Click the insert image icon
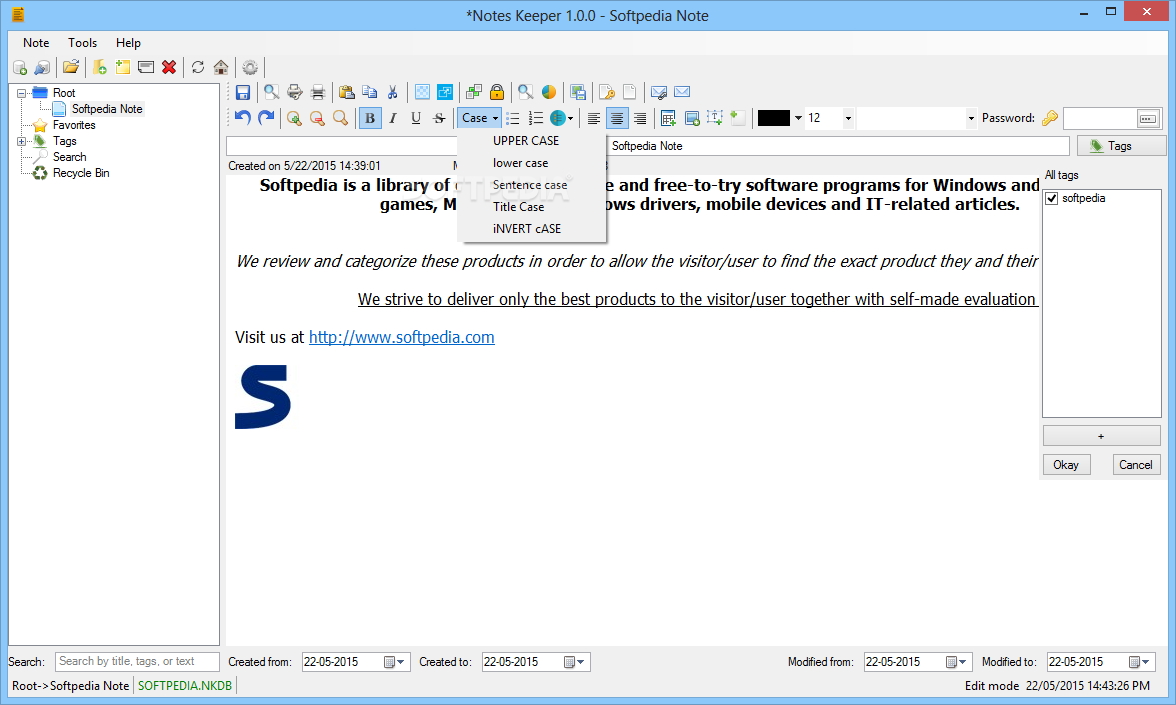Viewport: 1176px width, 705px height. [692, 118]
